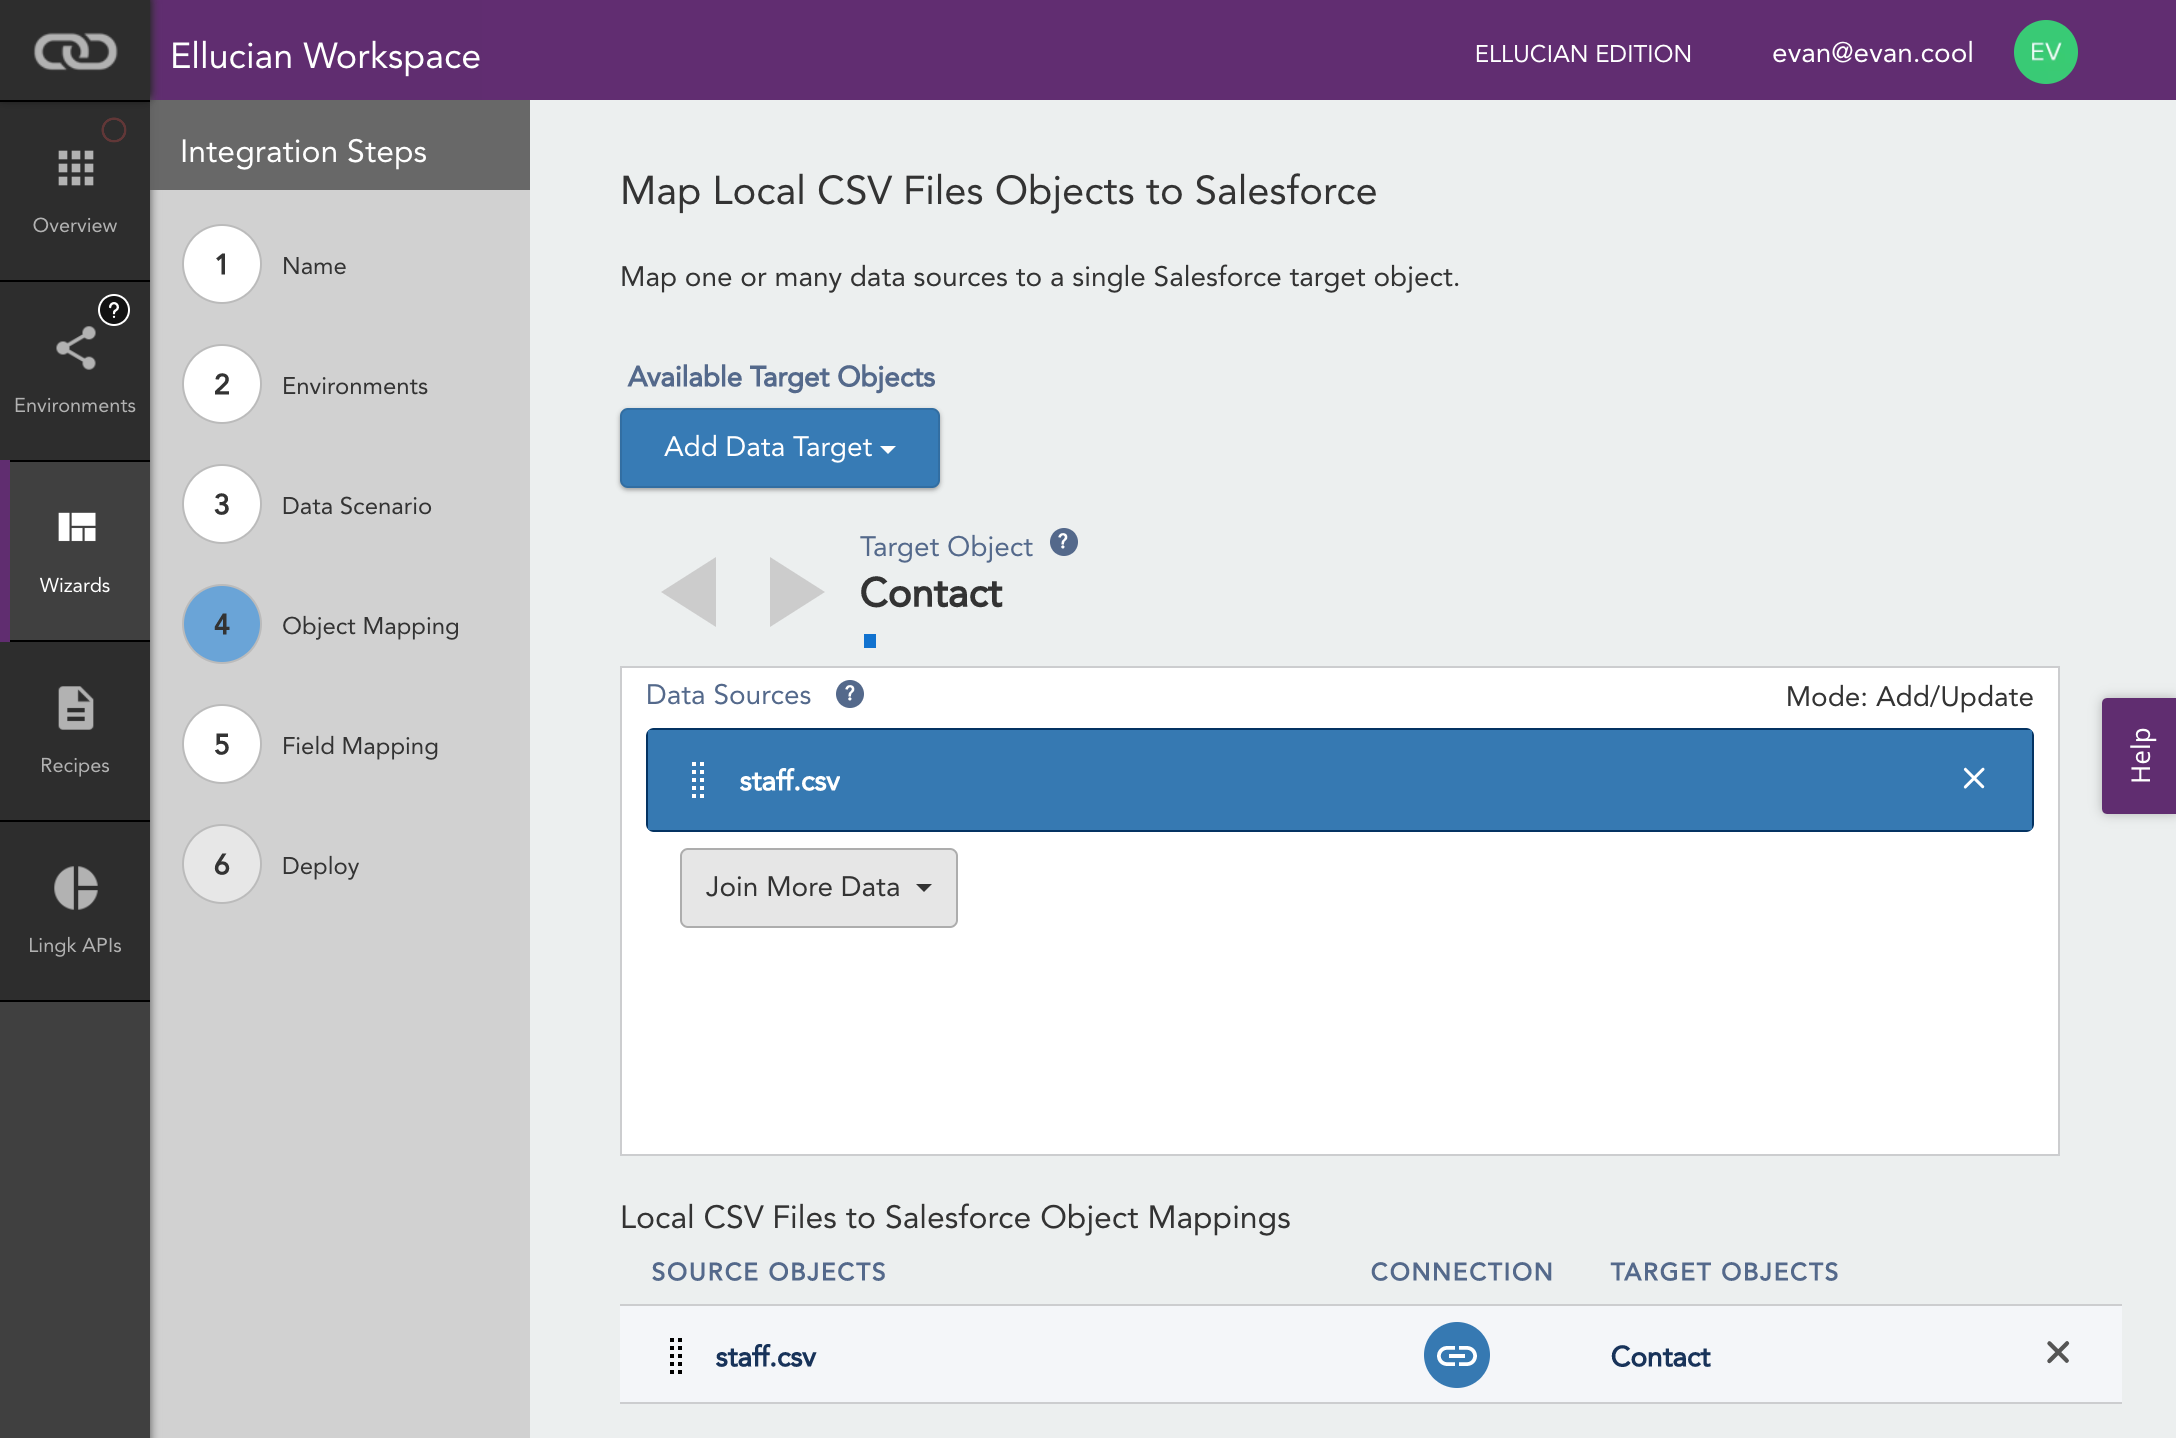Click the EV user avatar
This screenshot has width=2176, height=1438.
point(2045,52)
